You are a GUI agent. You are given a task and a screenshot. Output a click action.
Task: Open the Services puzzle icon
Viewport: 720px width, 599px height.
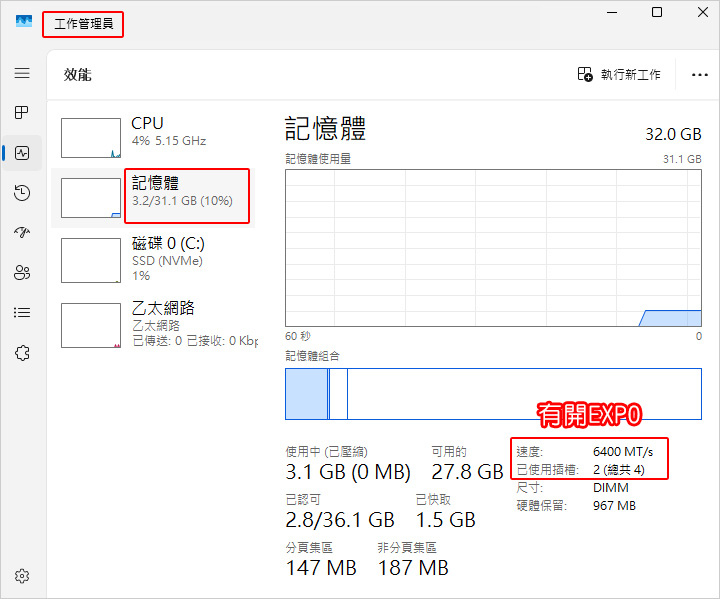(22, 353)
